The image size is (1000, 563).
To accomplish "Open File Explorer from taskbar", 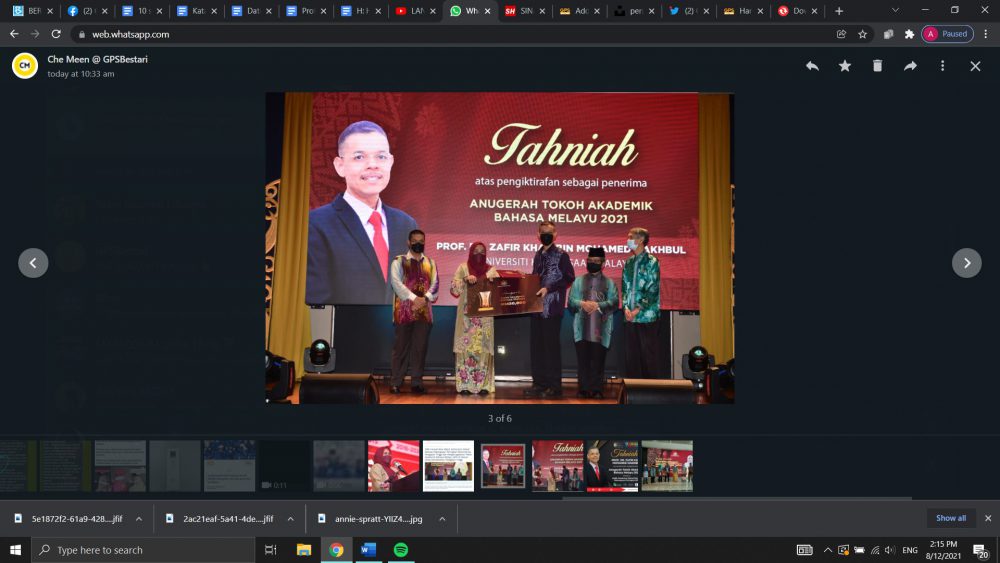I will click(x=304, y=550).
